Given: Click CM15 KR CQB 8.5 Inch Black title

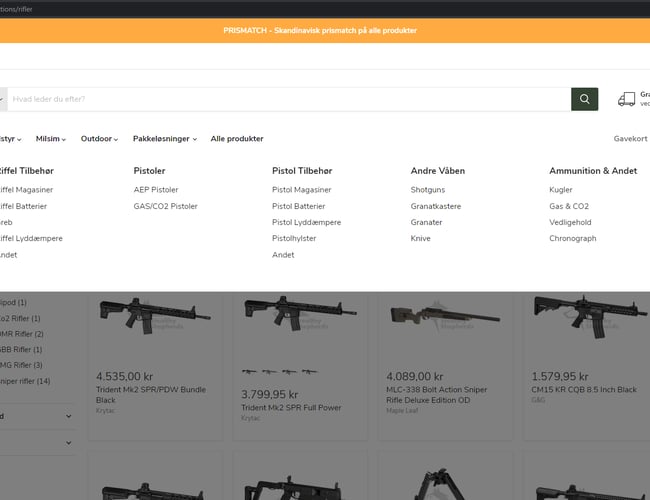Looking at the screenshot, I should 584,390.
